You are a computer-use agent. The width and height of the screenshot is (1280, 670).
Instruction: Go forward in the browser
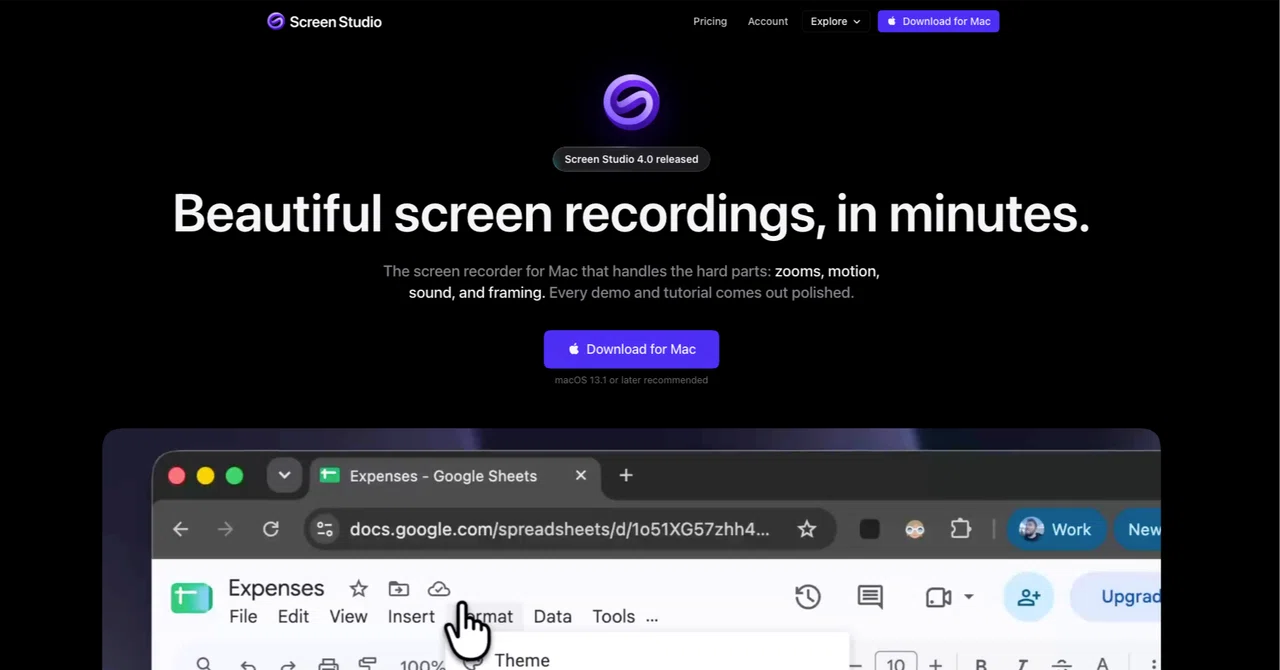pyautogui.click(x=226, y=529)
